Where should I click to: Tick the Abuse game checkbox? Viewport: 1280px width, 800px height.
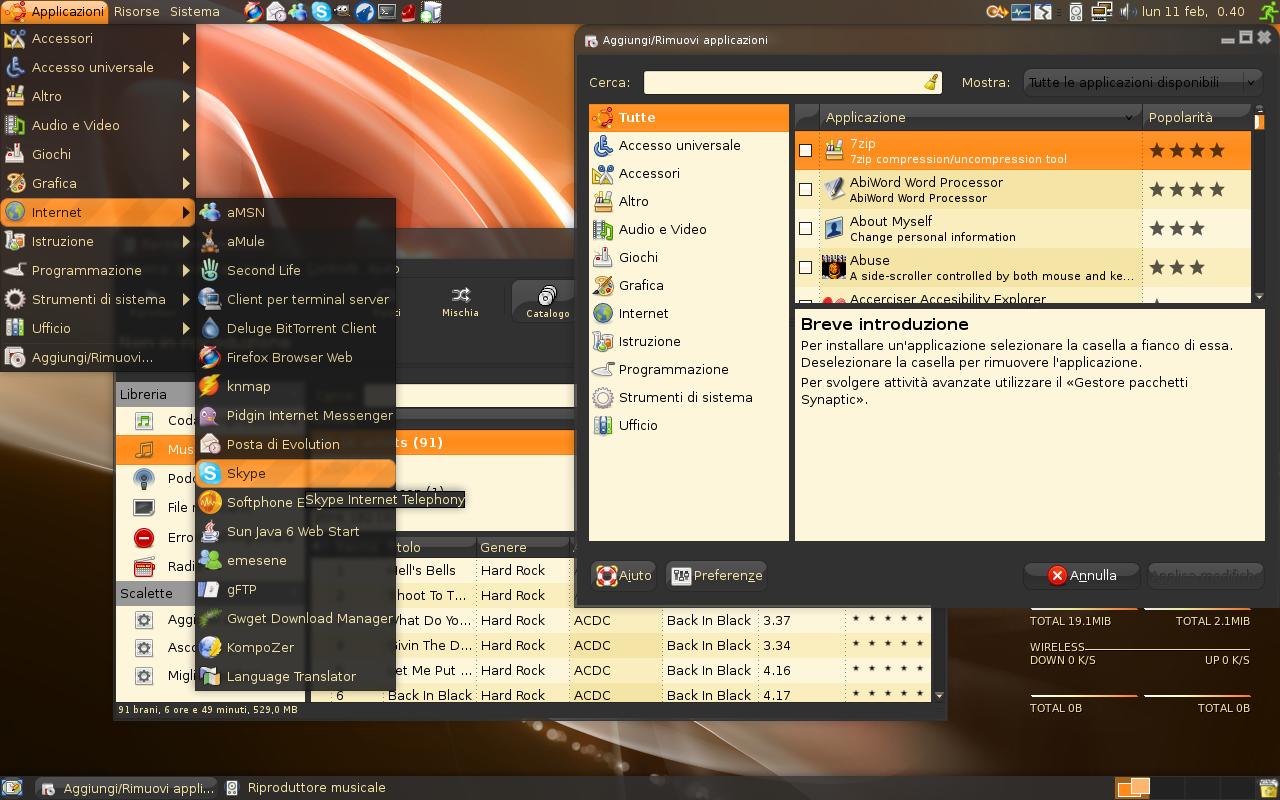pyautogui.click(x=805, y=267)
